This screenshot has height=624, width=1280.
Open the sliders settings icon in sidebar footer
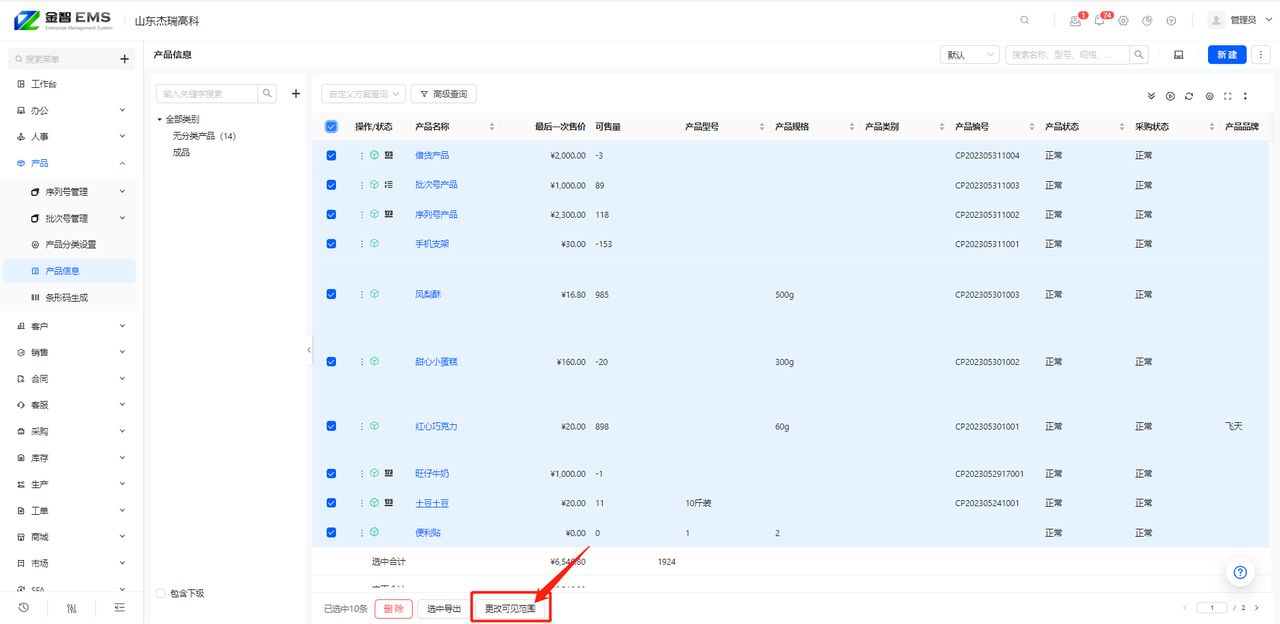(x=72, y=607)
